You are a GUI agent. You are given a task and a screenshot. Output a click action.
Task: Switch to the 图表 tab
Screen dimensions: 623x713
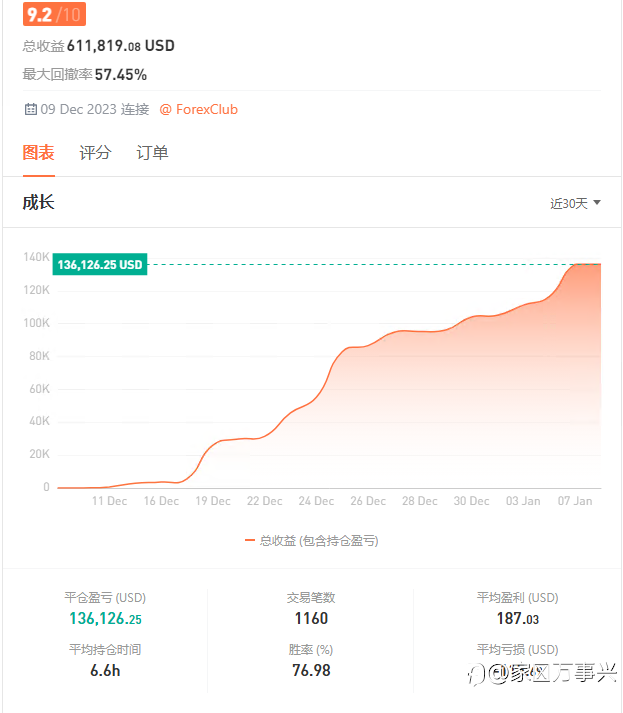pos(39,153)
